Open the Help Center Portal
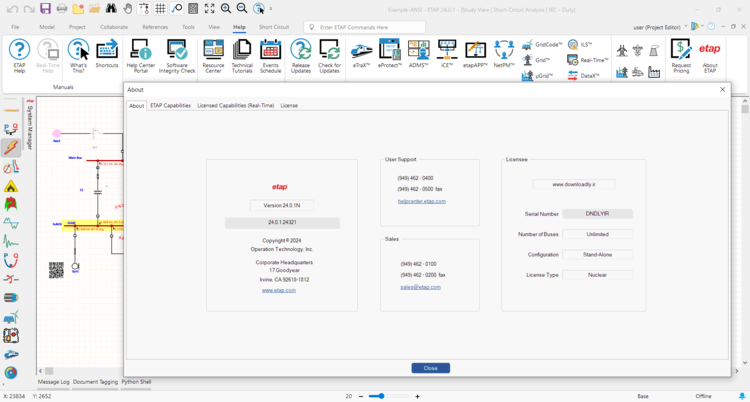Screen dimensions: 750x402 point(140,55)
